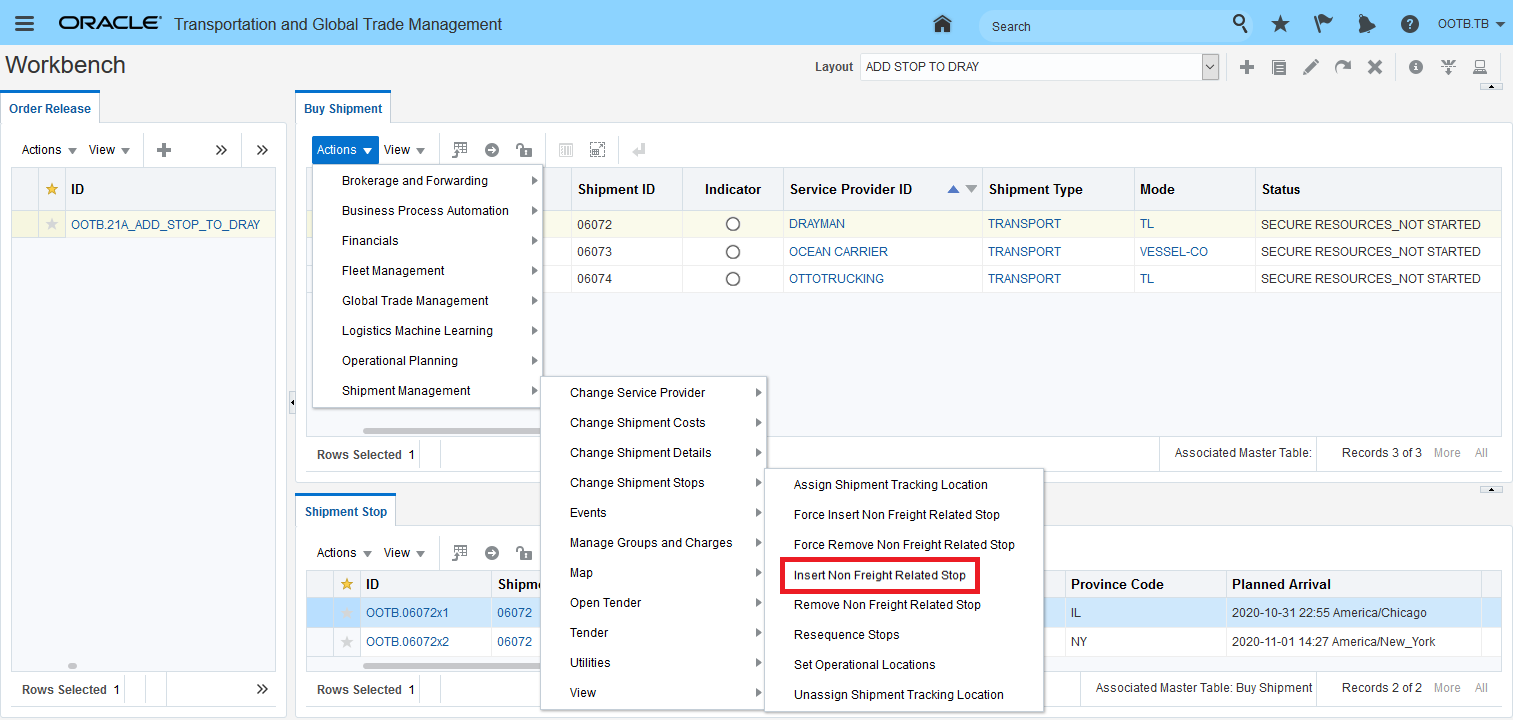Click the add plus icon in Order Release
1513x720 pixels.
164,150
